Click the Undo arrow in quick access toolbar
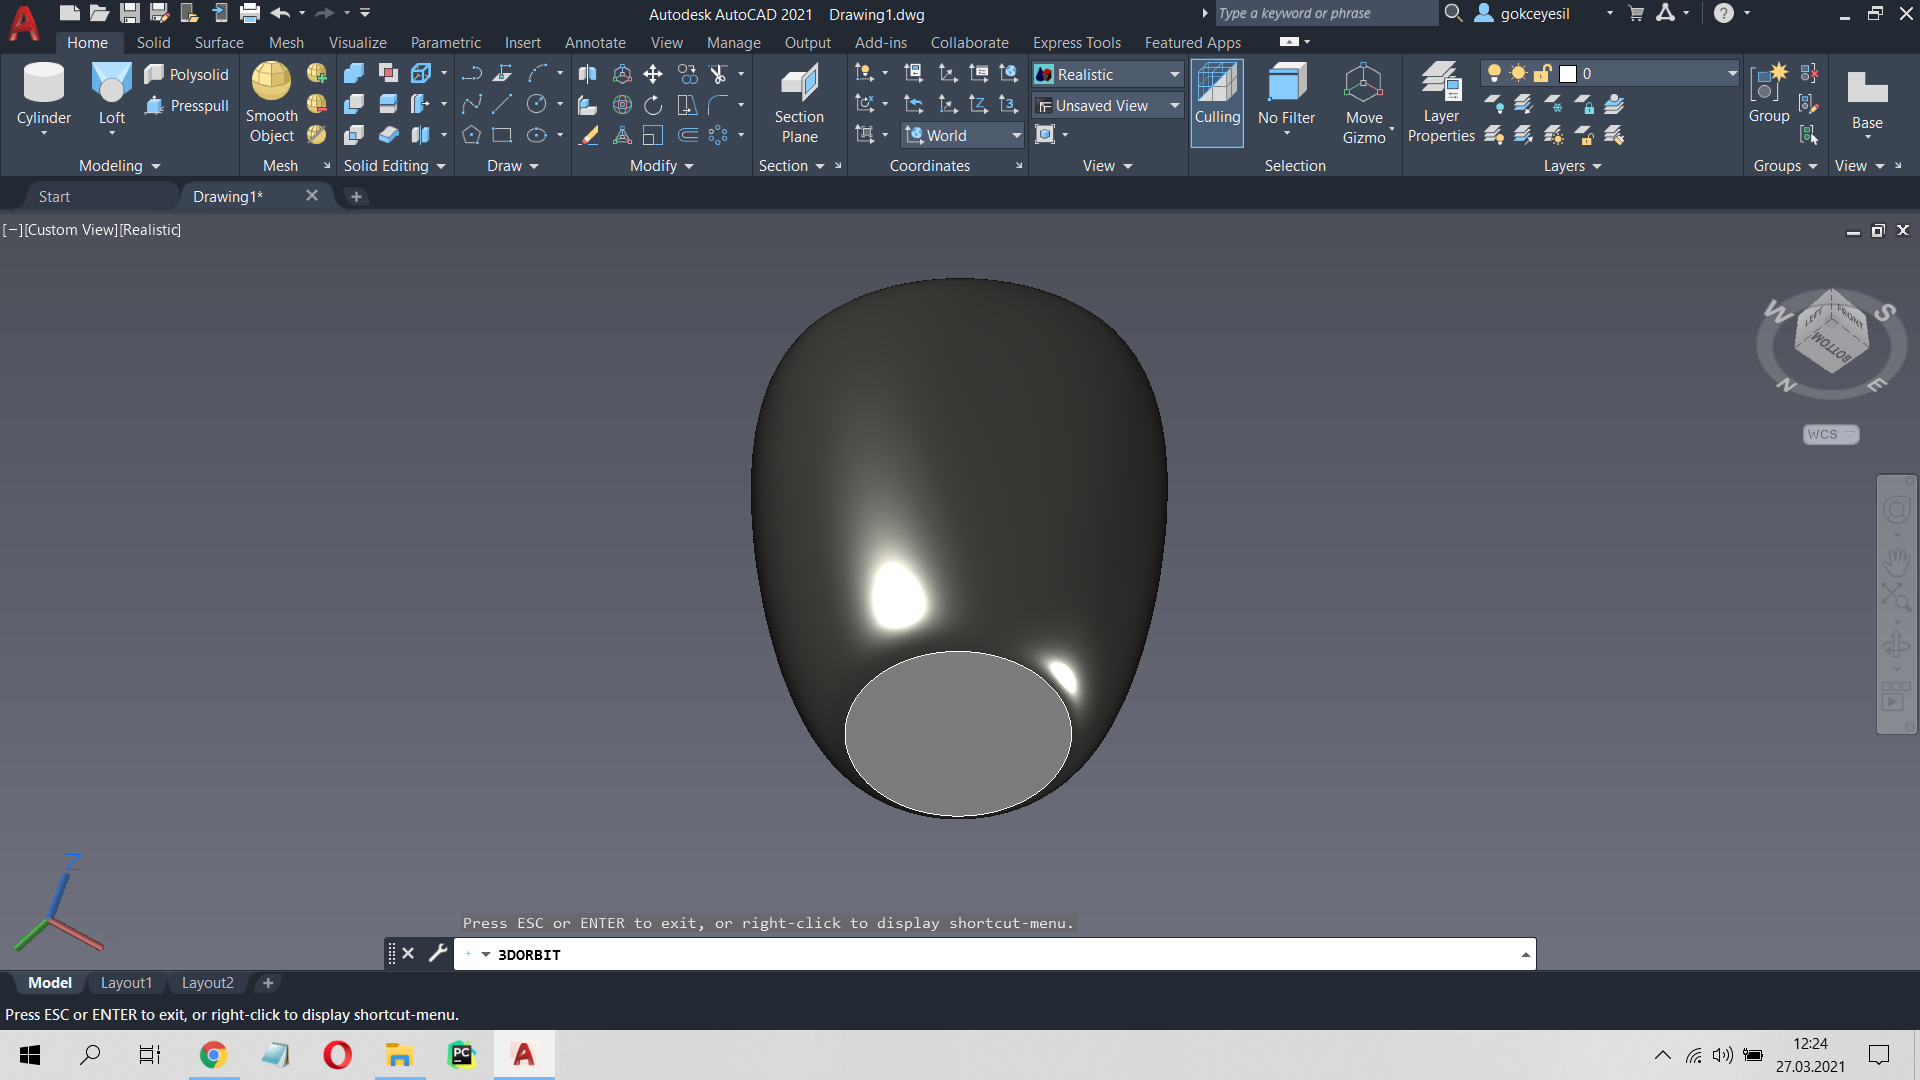The height and width of the screenshot is (1080, 1920). pyautogui.click(x=280, y=13)
